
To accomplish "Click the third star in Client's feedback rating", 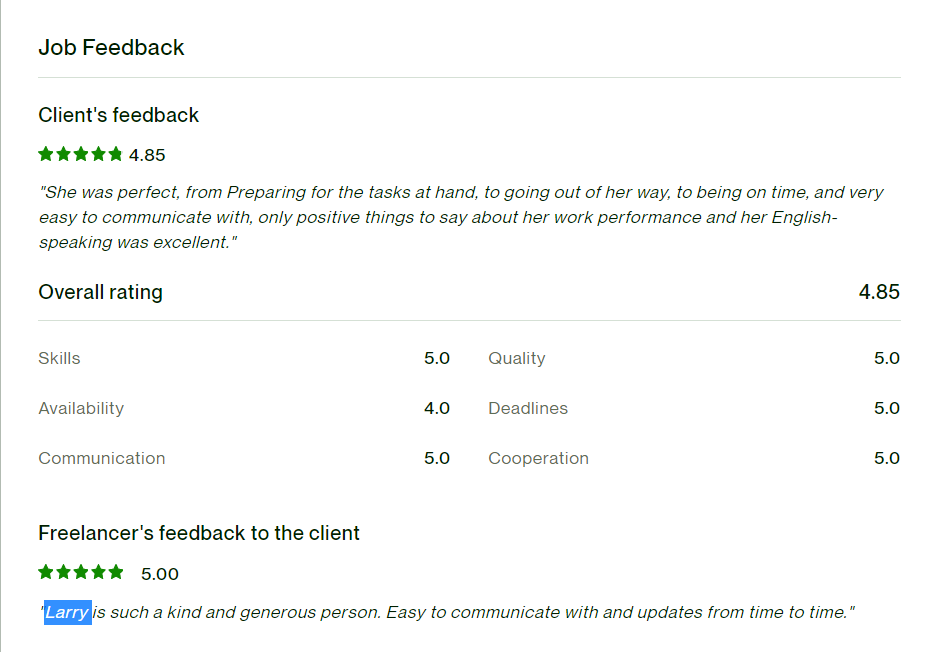I will (x=80, y=154).
